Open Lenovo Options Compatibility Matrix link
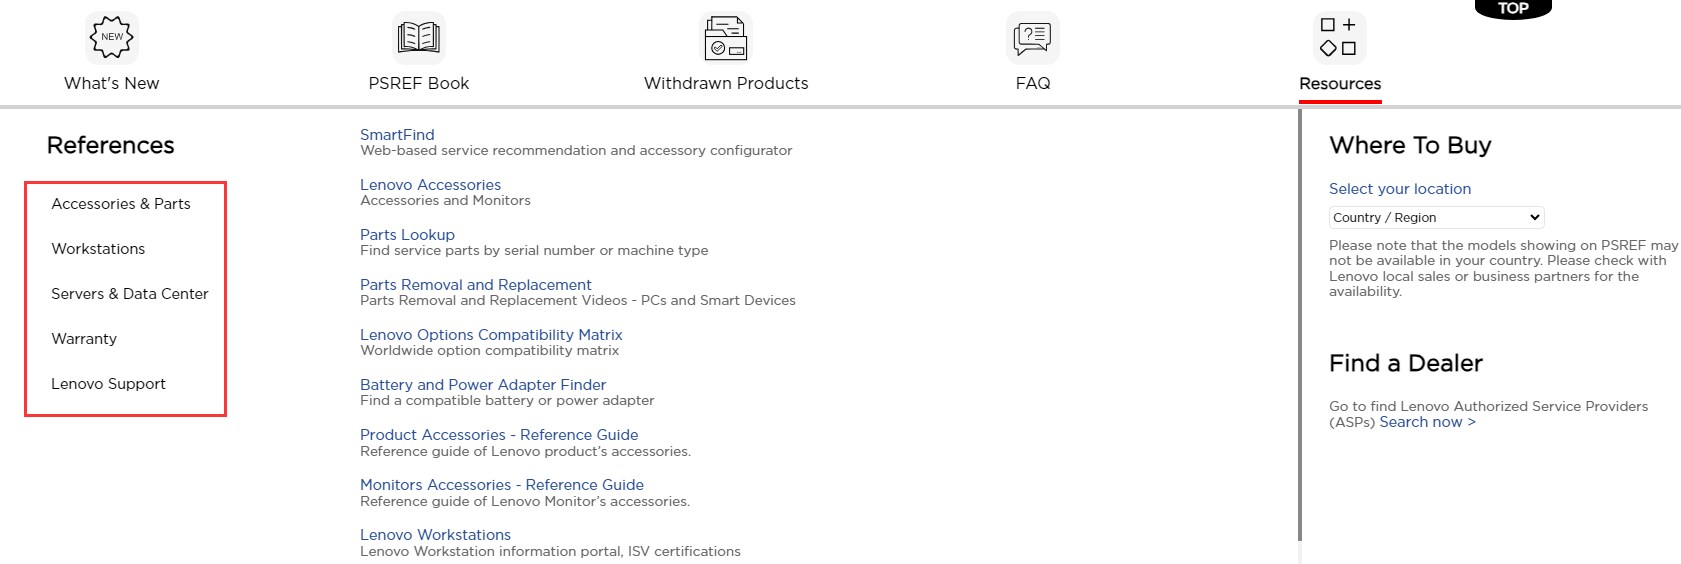This screenshot has width=1681, height=564. pyautogui.click(x=491, y=335)
